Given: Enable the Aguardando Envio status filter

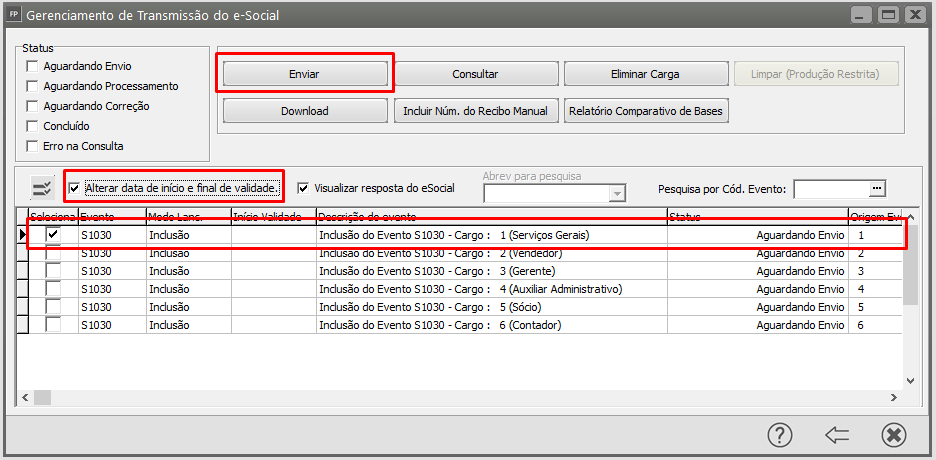Looking at the screenshot, I should click(x=33, y=66).
